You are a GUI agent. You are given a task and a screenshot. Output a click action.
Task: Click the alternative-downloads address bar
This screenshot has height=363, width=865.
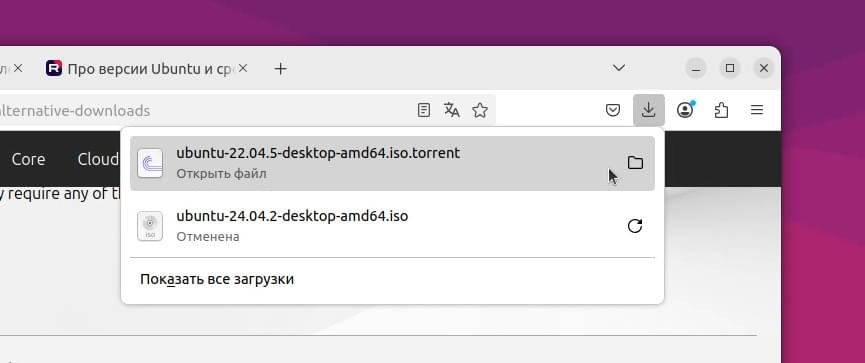pos(204,110)
